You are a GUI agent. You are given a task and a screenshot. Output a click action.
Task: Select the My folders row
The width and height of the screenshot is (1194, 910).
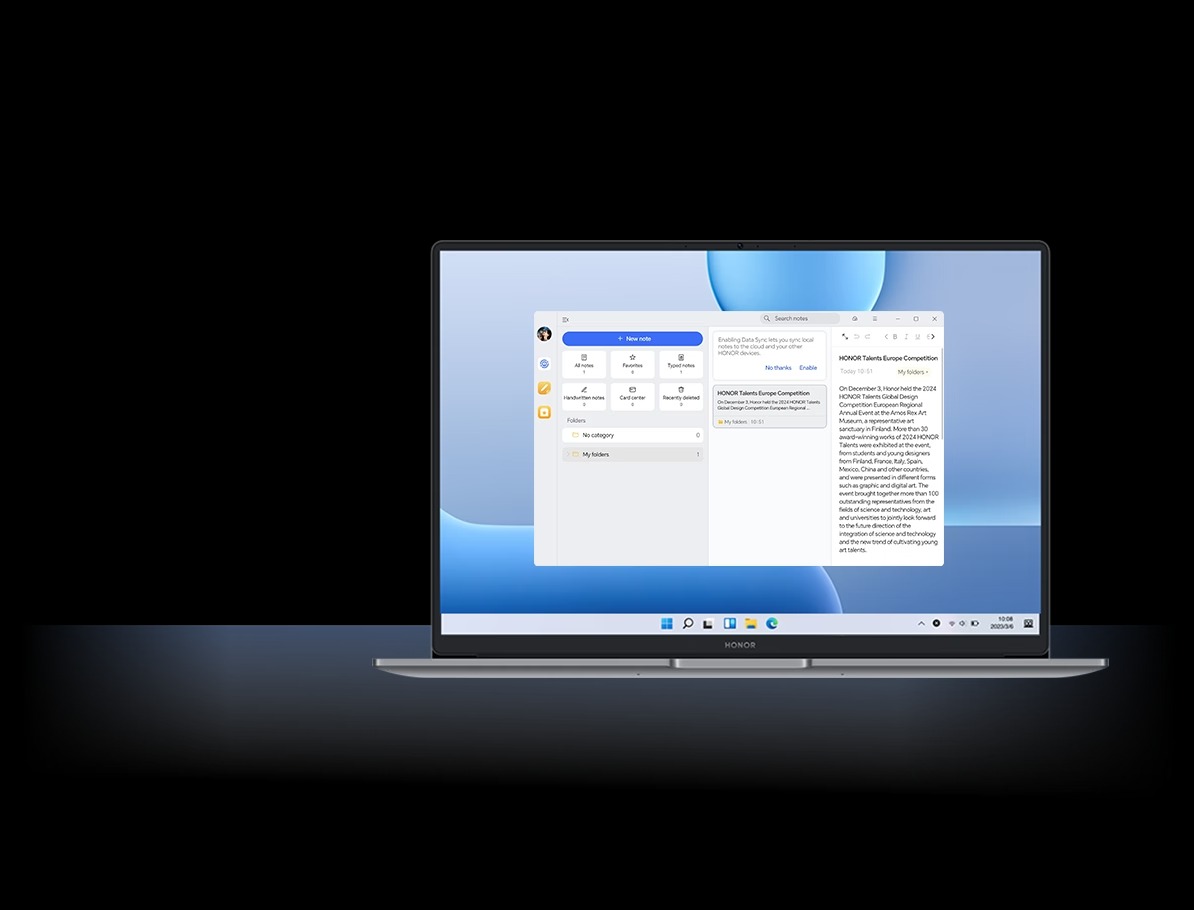click(632, 454)
